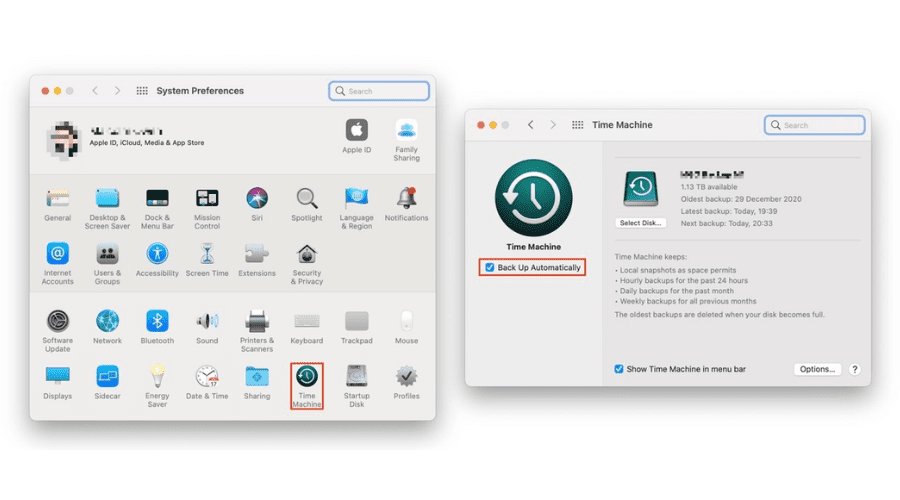Click '1.13 TB available' text
This screenshot has height=500, width=900.
[709, 187]
